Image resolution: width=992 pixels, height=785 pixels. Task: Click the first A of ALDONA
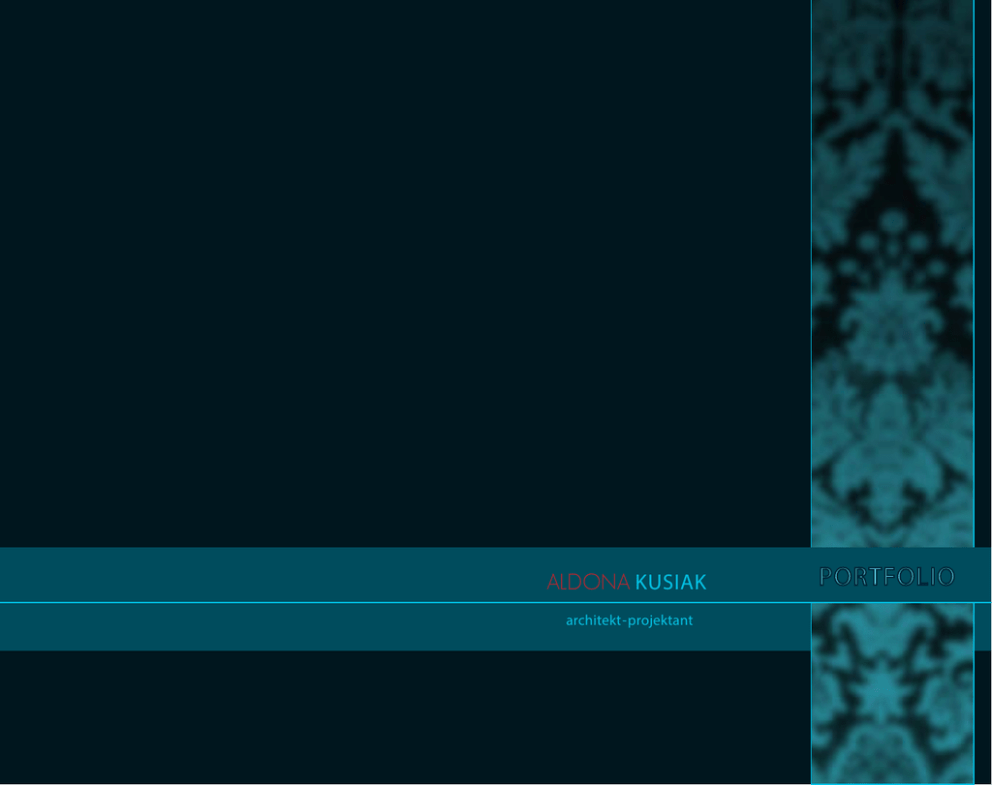pos(553,582)
